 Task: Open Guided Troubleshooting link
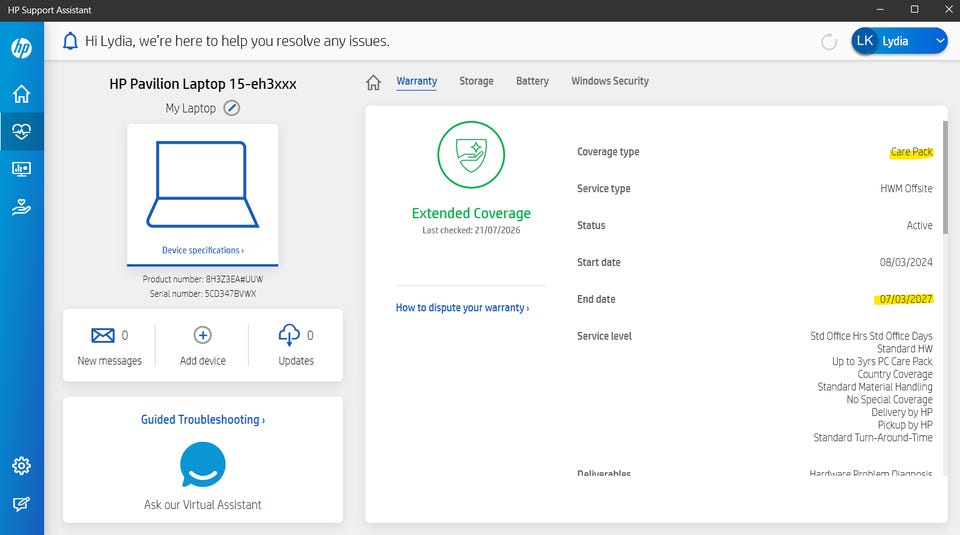203,419
